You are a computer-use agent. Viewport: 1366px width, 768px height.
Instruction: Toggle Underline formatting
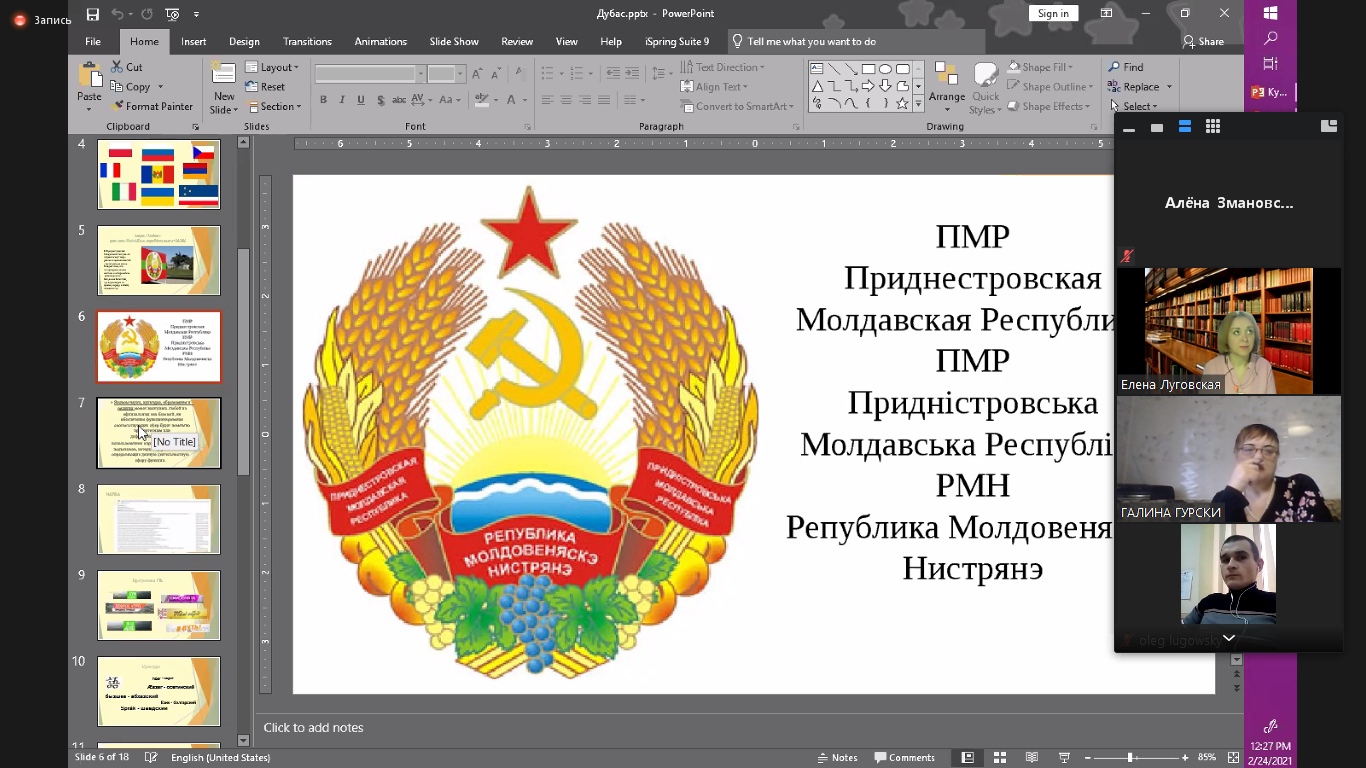tap(361, 100)
